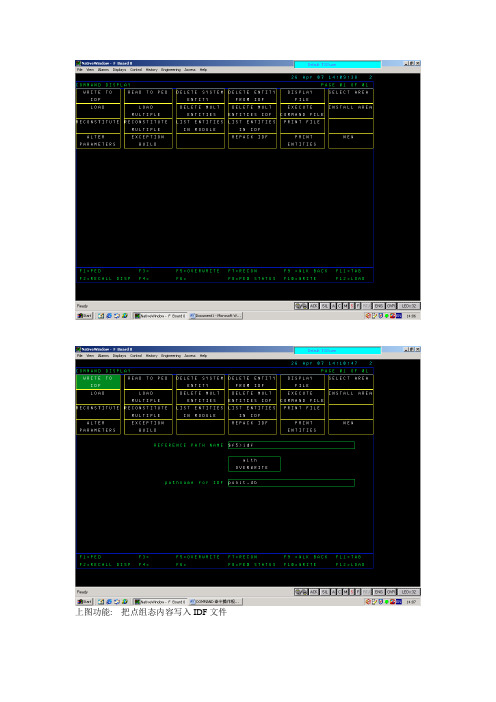The width and height of the screenshot is (496, 702).
Task: Choose PRINT FILE in the upper screenshot
Action: coord(302,126)
